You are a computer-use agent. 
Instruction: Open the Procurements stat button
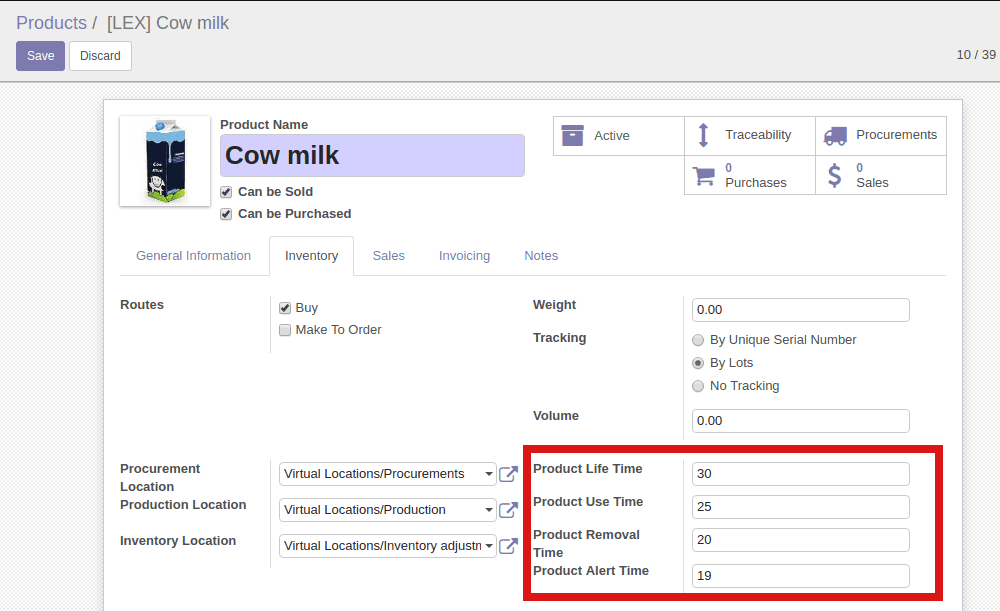coord(881,135)
